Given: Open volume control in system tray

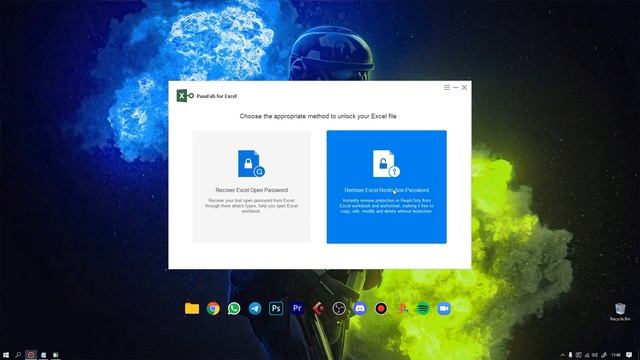Looking at the screenshot, I should click(595, 355).
